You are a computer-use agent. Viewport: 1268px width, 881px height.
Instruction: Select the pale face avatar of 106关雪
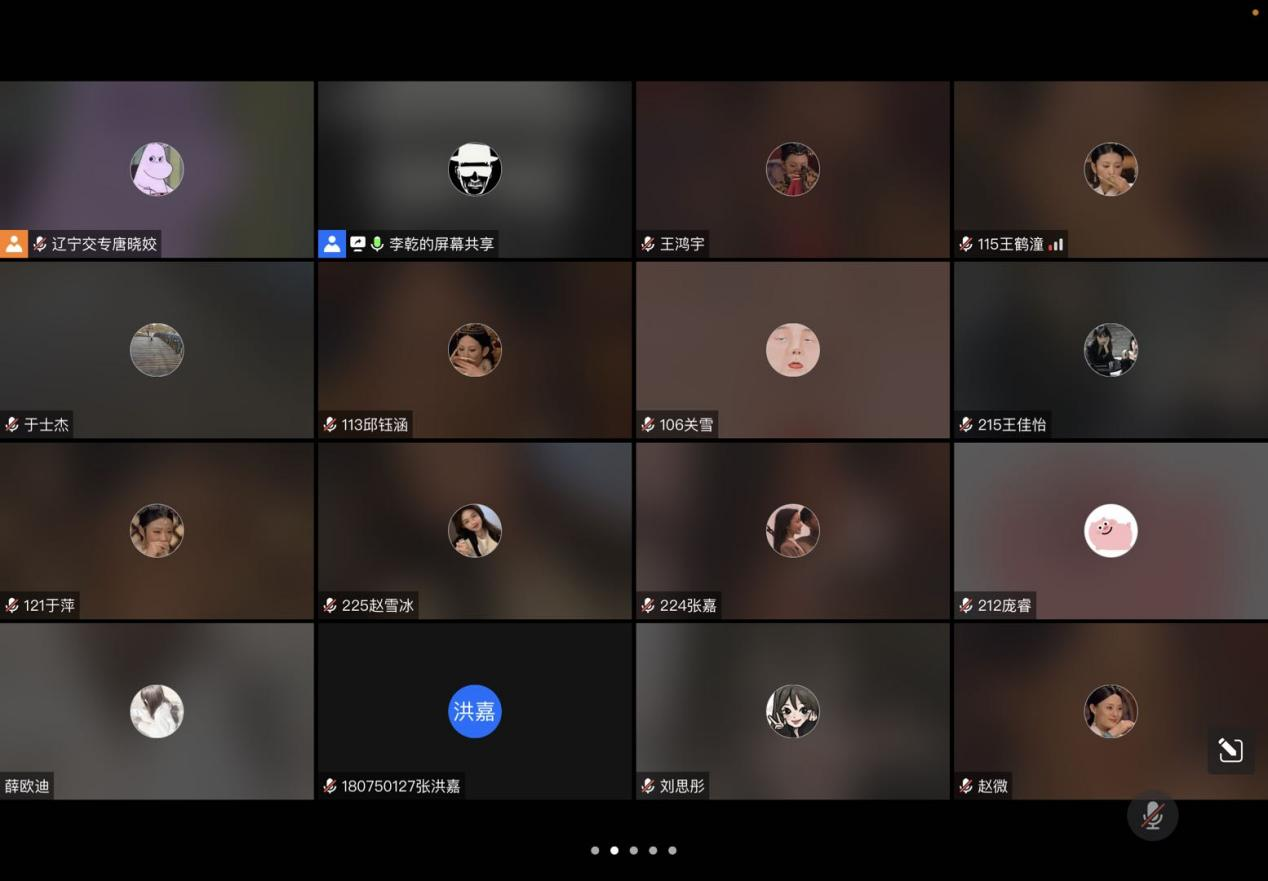[793, 350]
